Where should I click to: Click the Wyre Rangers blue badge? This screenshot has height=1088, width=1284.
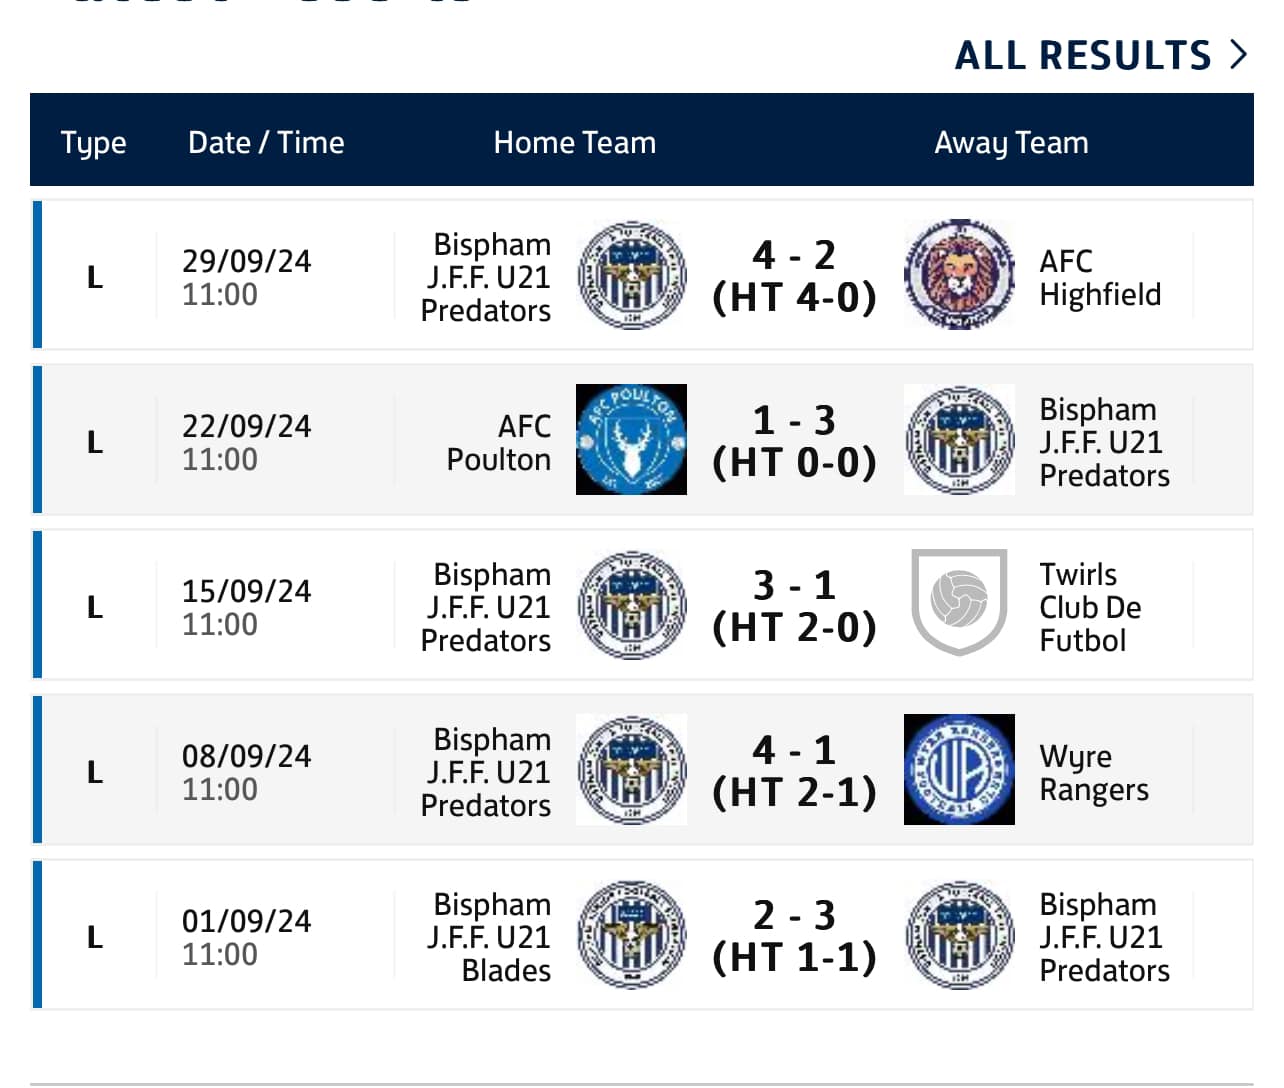click(x=959, y=769)
